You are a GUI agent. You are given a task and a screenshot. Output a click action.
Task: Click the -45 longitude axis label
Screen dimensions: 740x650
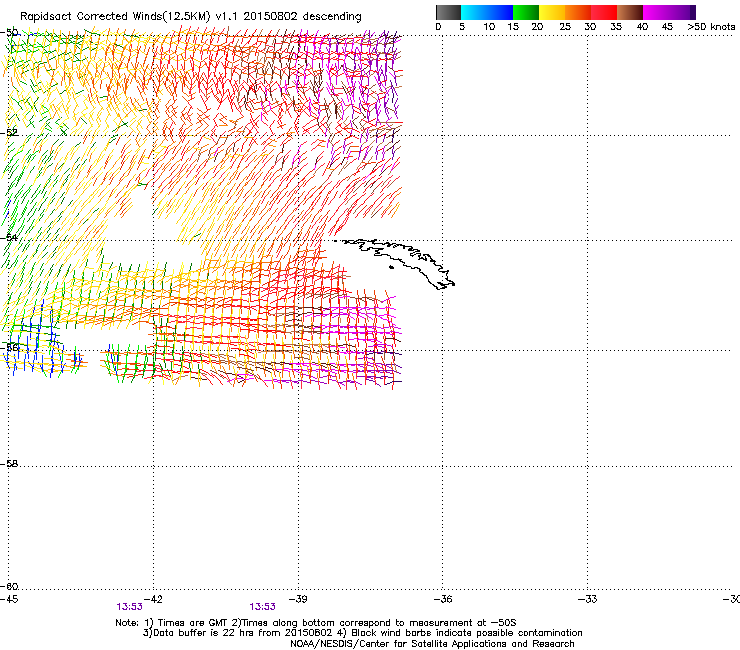[x=9, y=599]
